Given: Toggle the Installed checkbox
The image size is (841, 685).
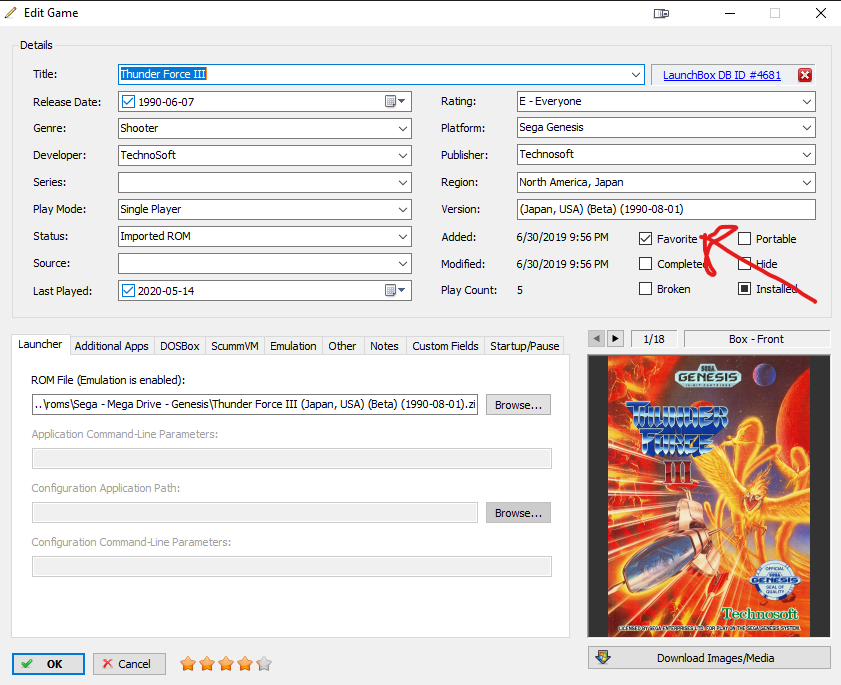Looking at the screenshot, I should 744,289.
